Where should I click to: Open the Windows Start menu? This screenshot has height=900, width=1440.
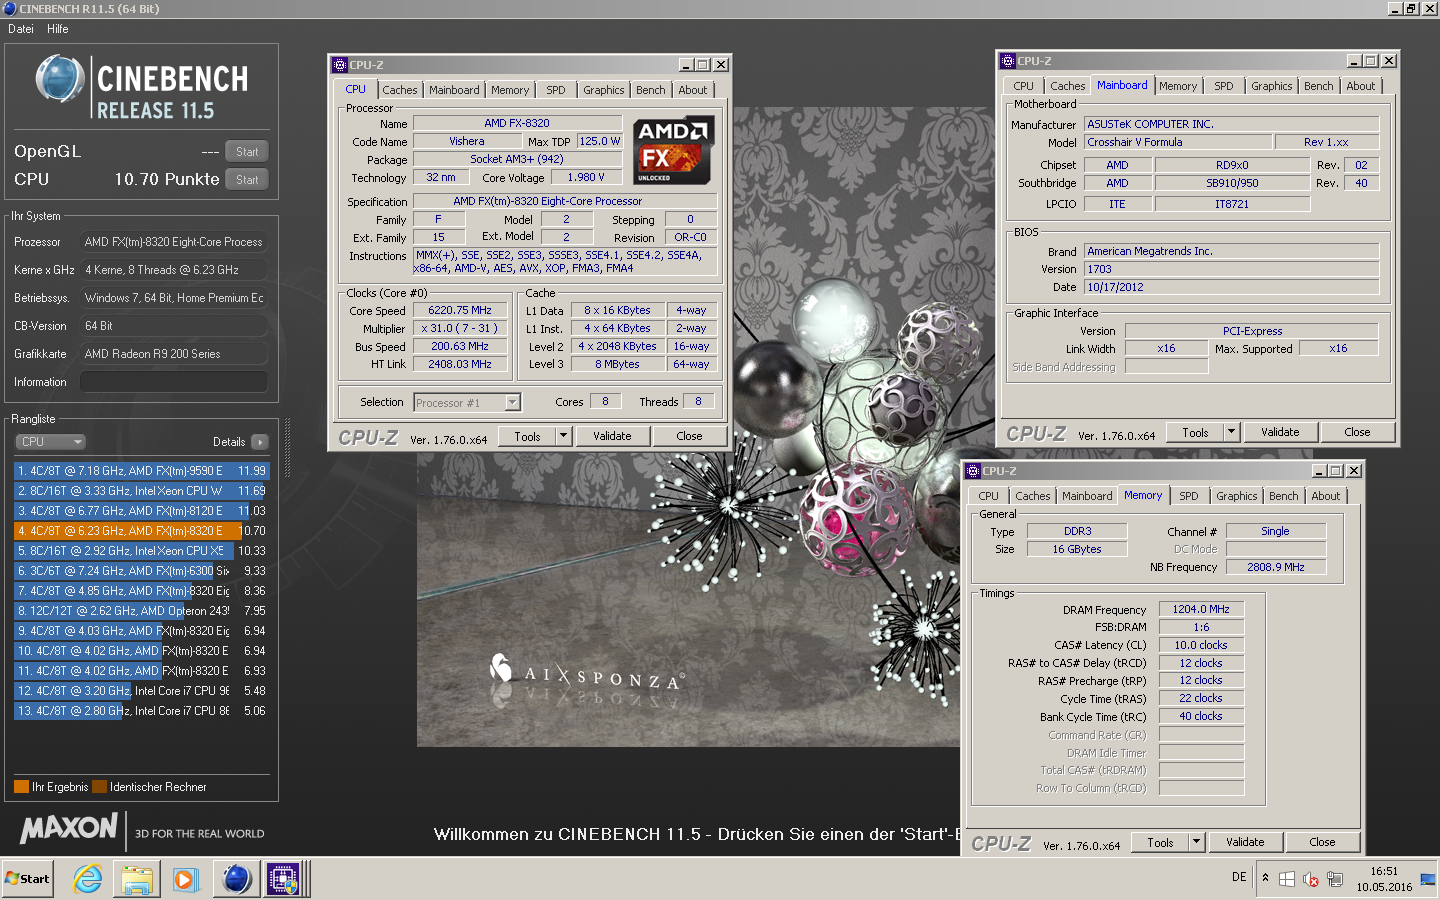tap(27, 879)
